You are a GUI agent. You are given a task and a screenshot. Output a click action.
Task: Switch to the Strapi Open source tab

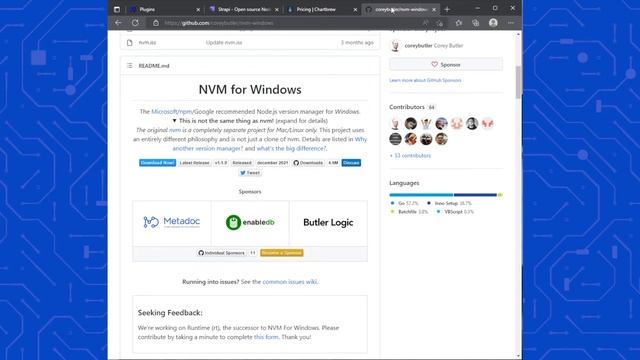click(x=243, y=9)
